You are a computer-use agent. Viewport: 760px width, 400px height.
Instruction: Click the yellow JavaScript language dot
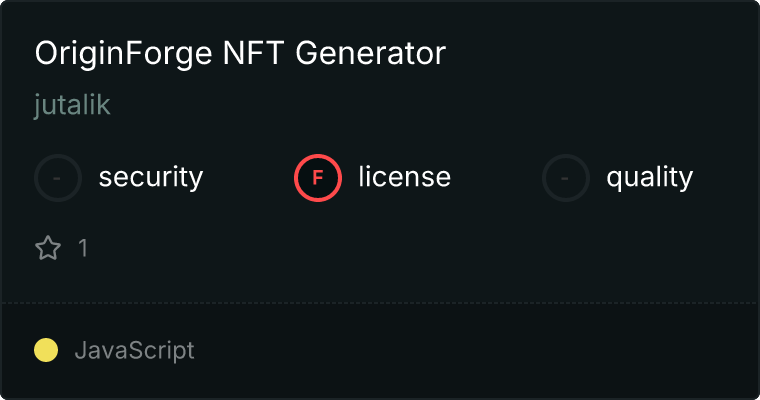[46, 350]
